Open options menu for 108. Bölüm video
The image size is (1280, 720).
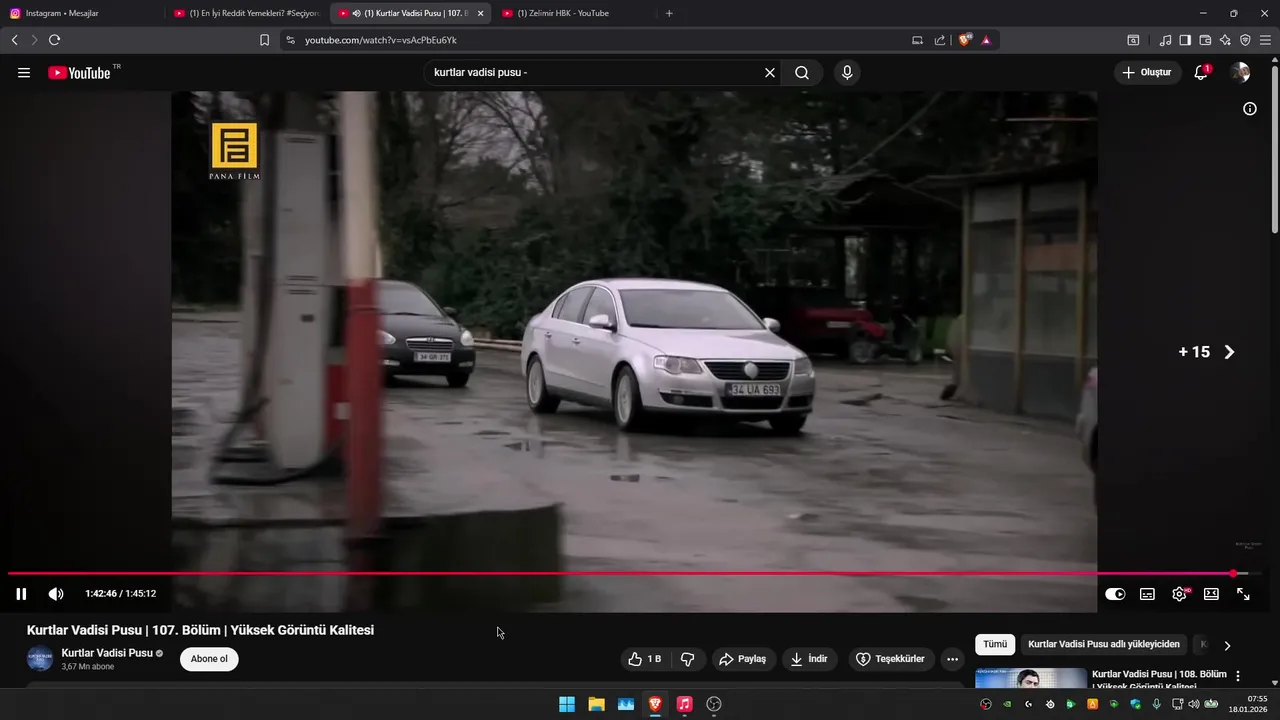pos(1238,676)
